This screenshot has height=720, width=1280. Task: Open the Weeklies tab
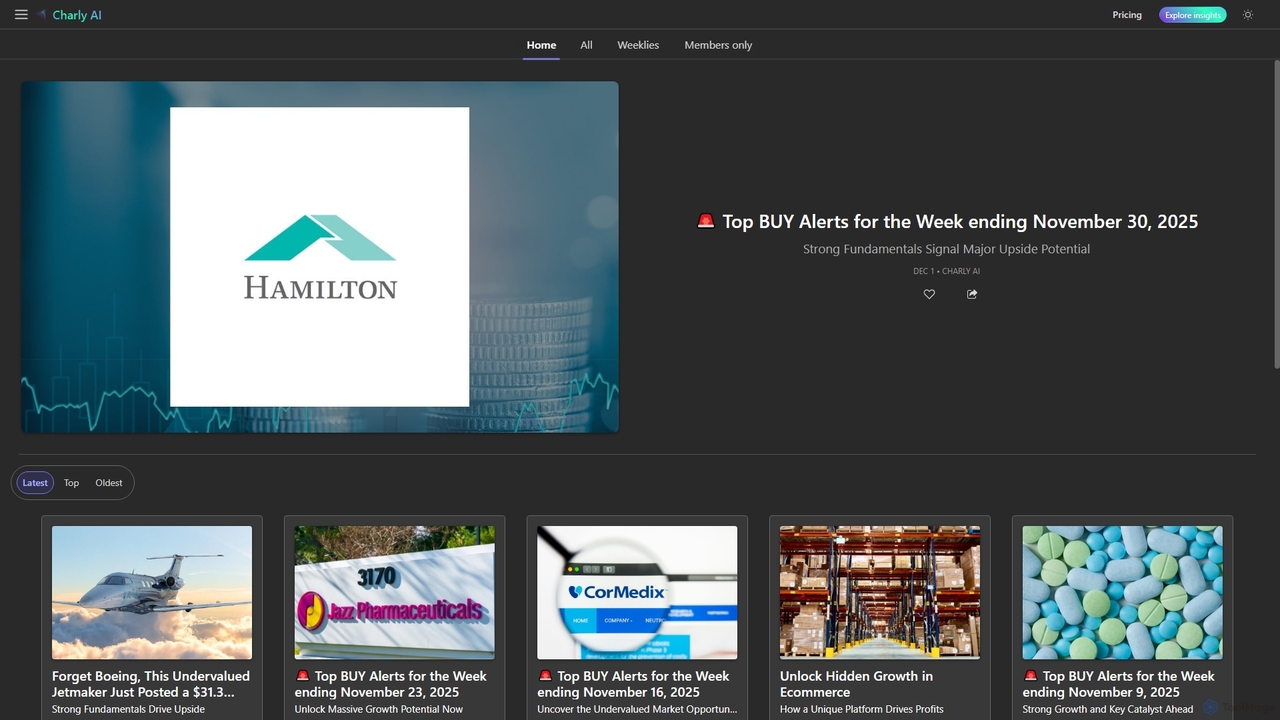[638, 45]
